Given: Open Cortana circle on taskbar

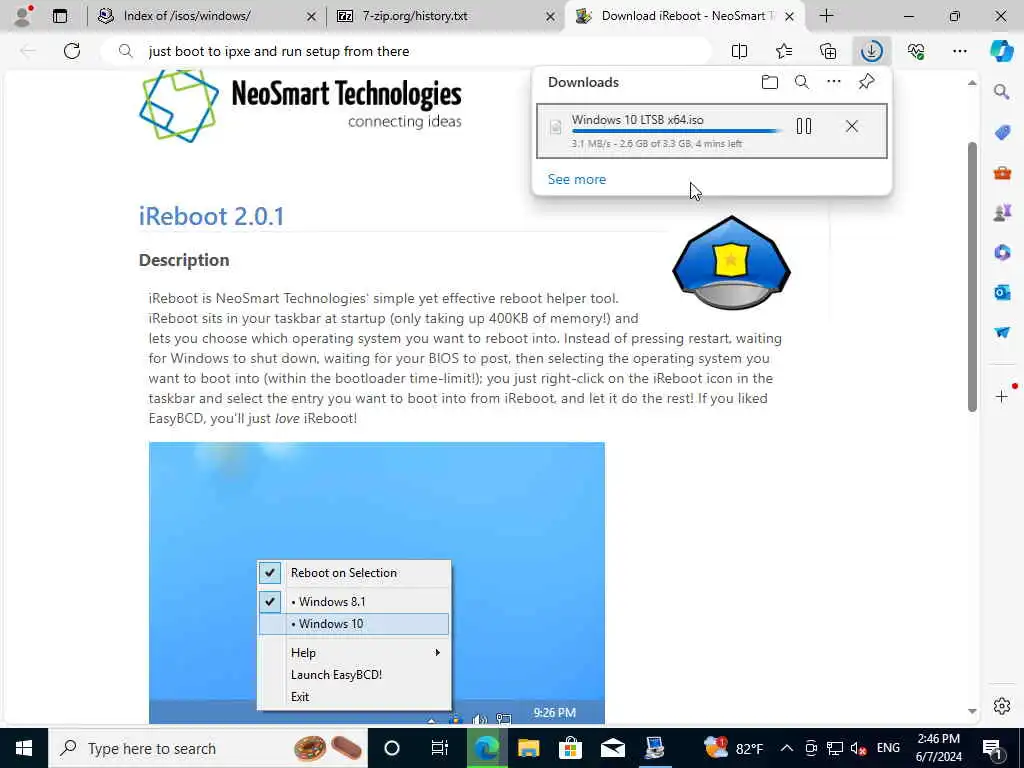Looking at the screenshot, I should point(391,748).
